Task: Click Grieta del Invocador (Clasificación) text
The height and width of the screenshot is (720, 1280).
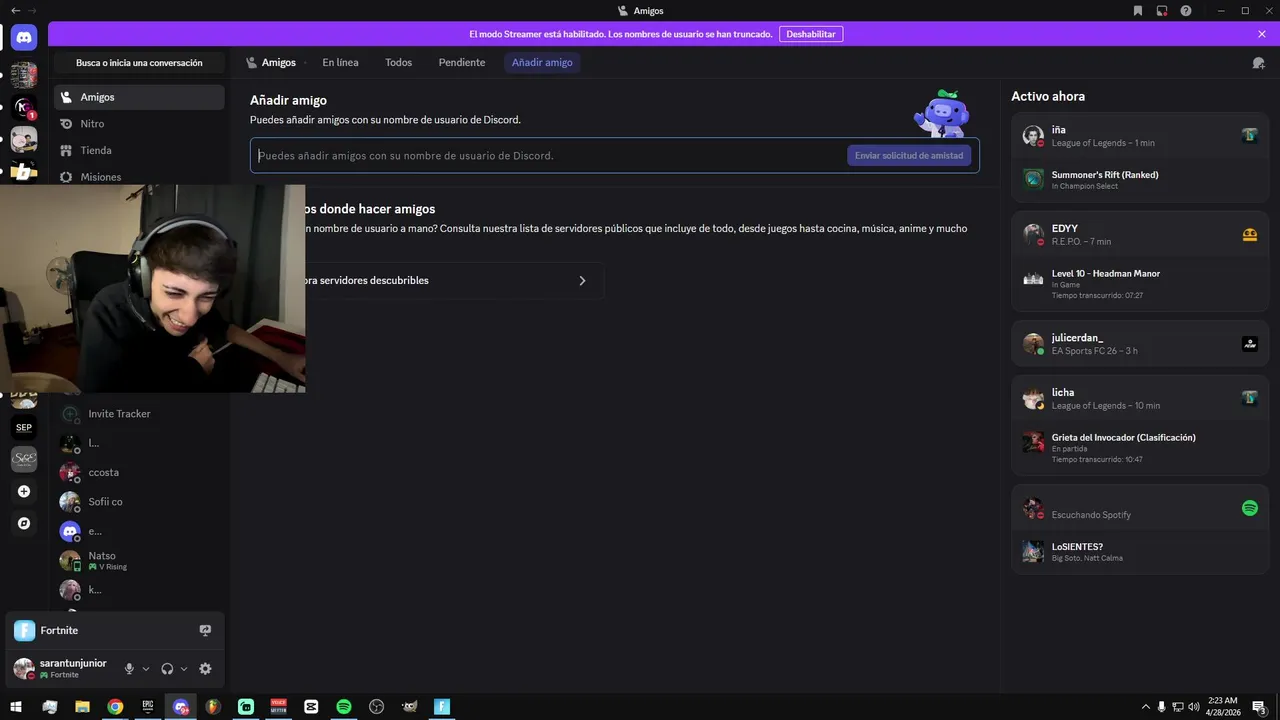Action: pyautogui.click(x=1124, y=438)
